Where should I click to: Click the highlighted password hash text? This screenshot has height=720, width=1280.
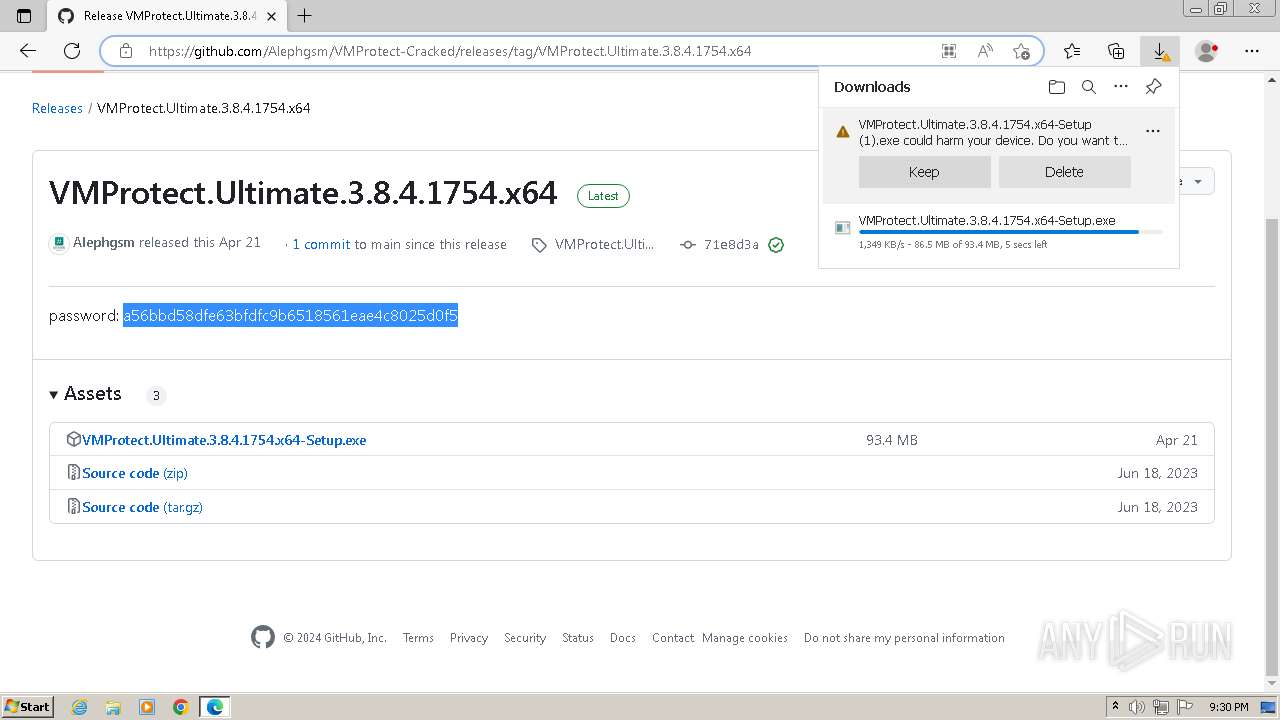(x=290, y=316)
